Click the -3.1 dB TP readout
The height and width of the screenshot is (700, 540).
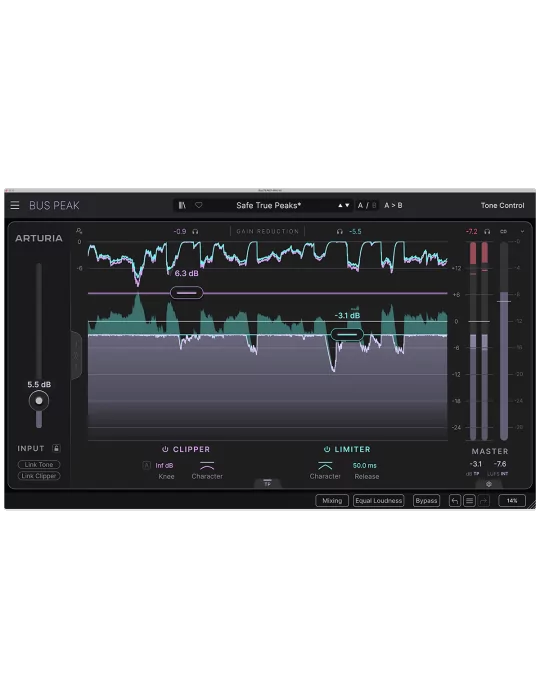pos(476,464)
